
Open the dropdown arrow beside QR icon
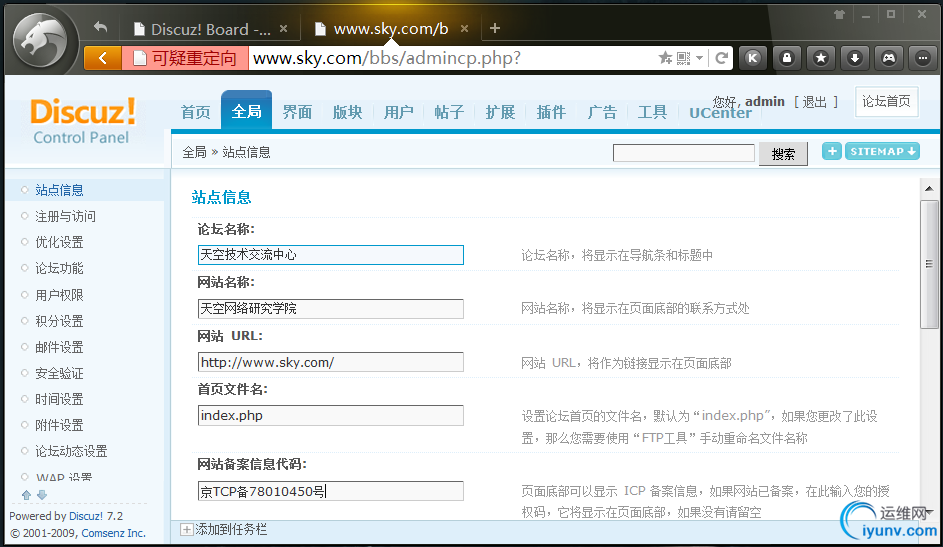(699, 58)
